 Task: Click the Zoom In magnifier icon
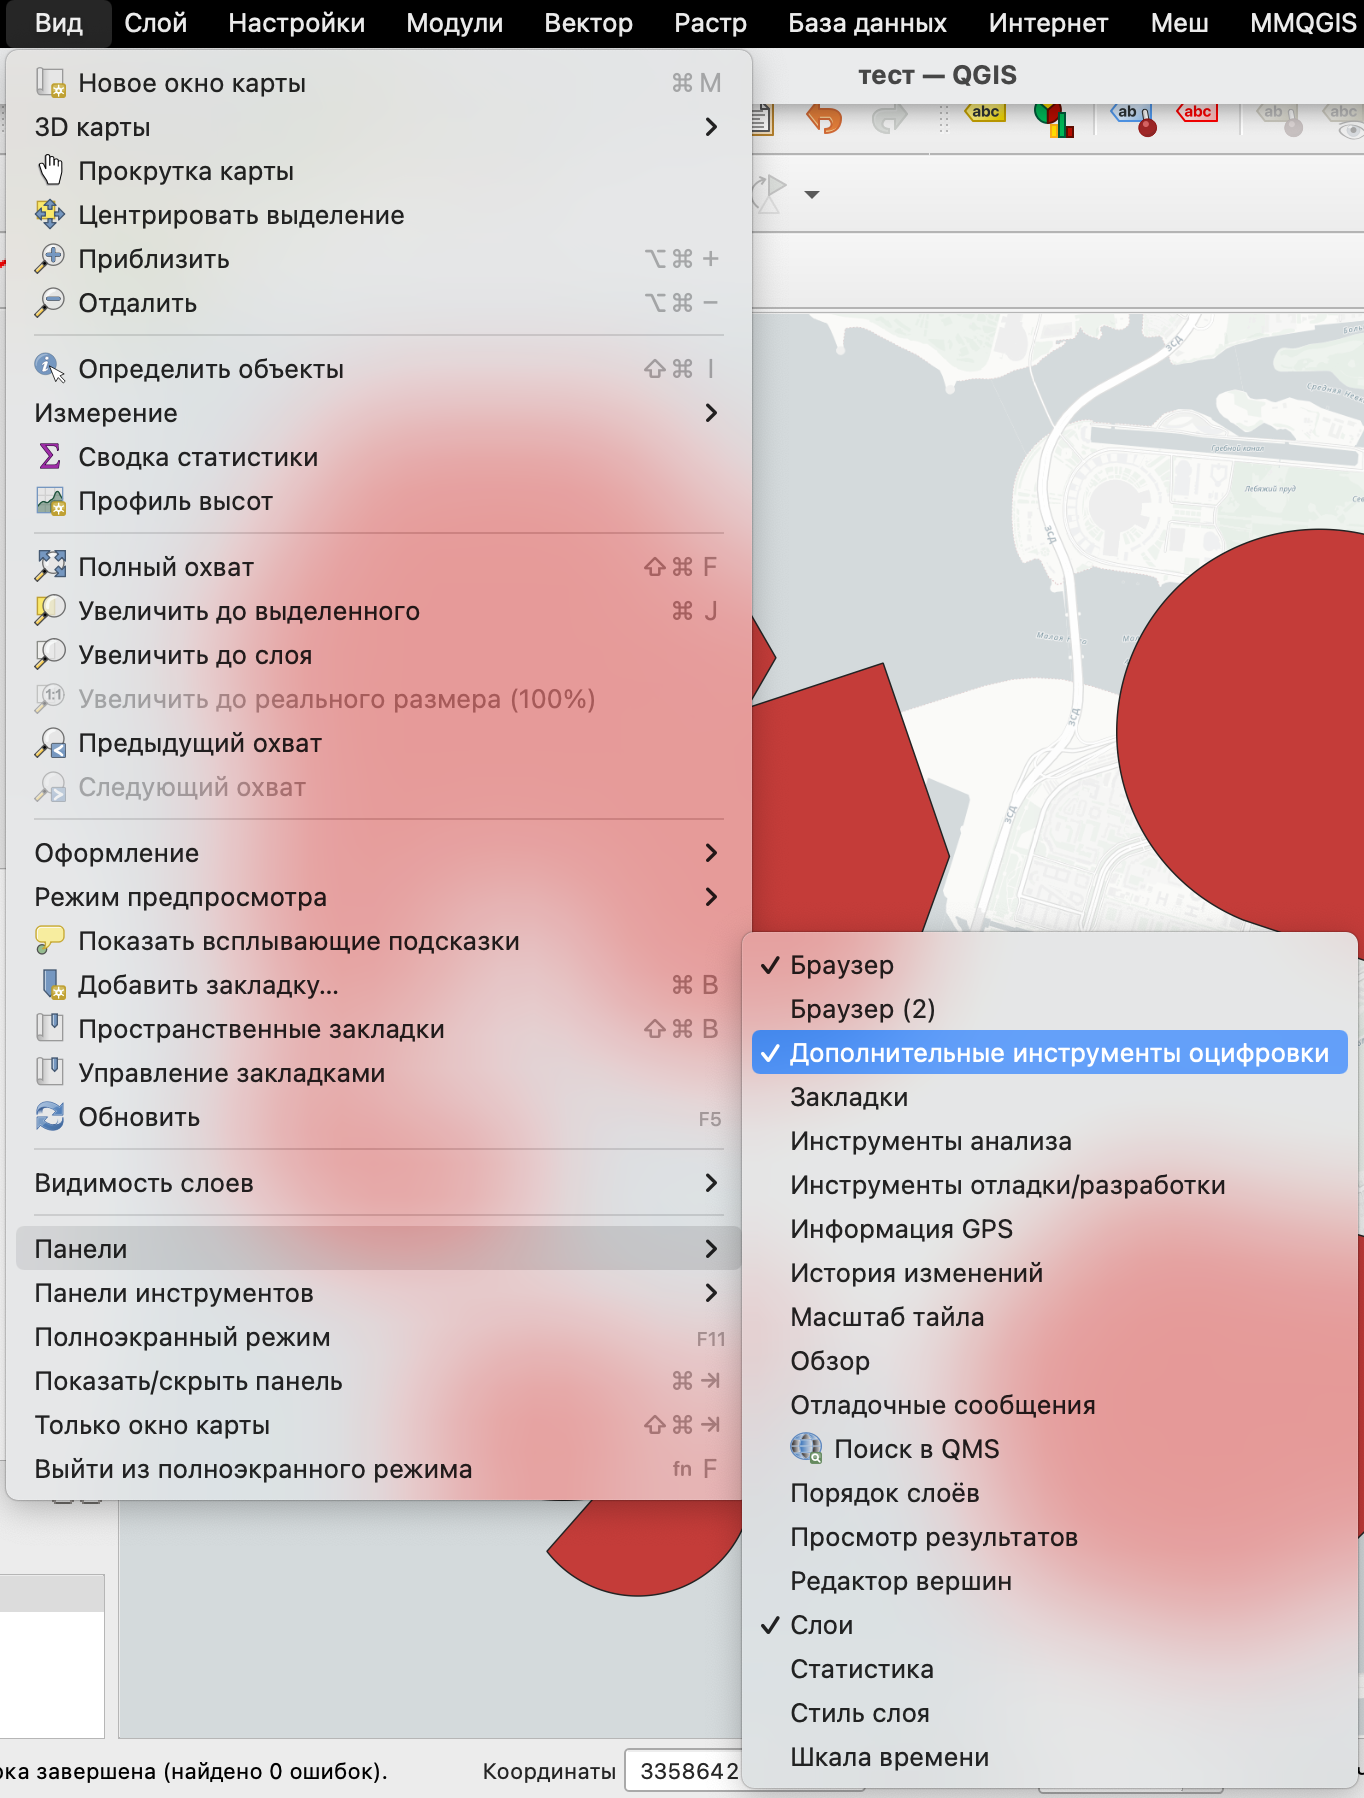pos(50,259)
